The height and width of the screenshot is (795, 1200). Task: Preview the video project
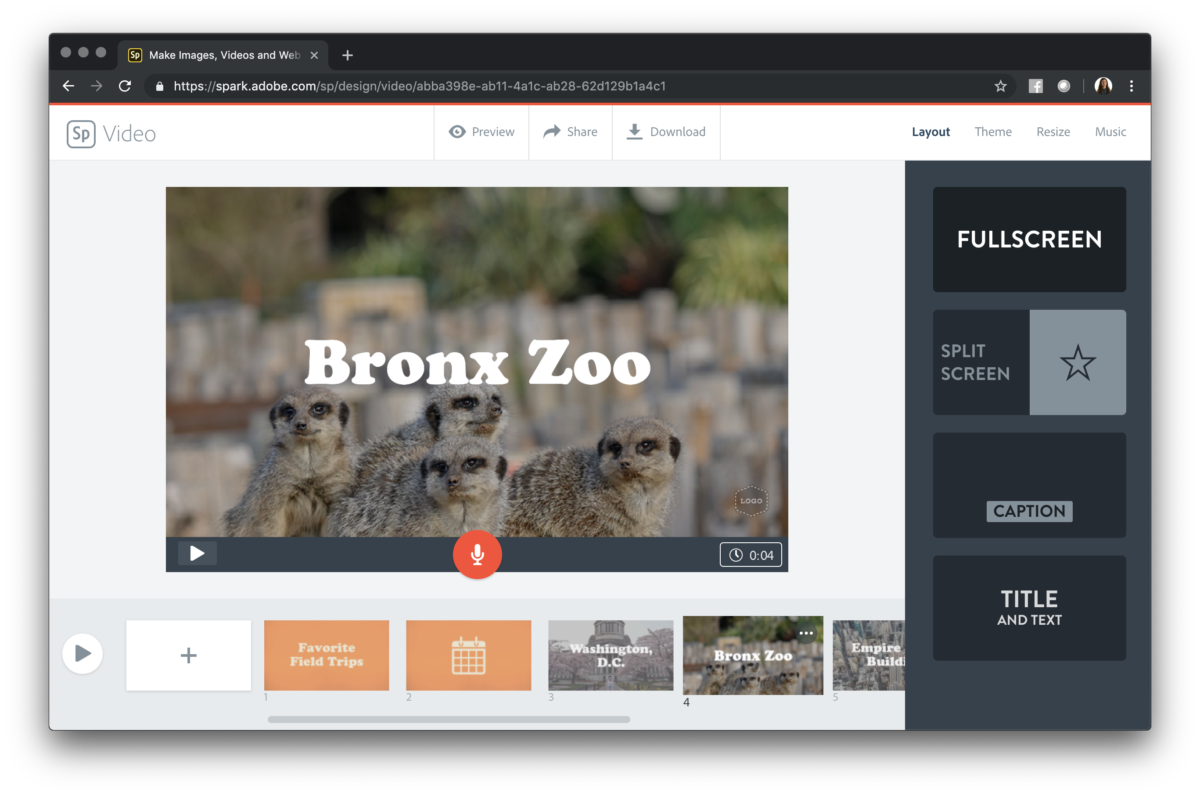click(481, 131)
